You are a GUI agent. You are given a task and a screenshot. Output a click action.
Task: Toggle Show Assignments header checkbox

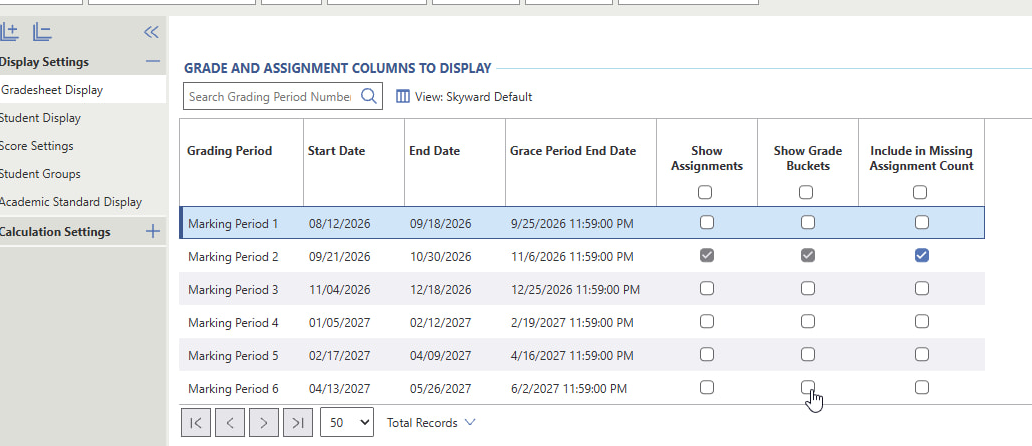705,192
